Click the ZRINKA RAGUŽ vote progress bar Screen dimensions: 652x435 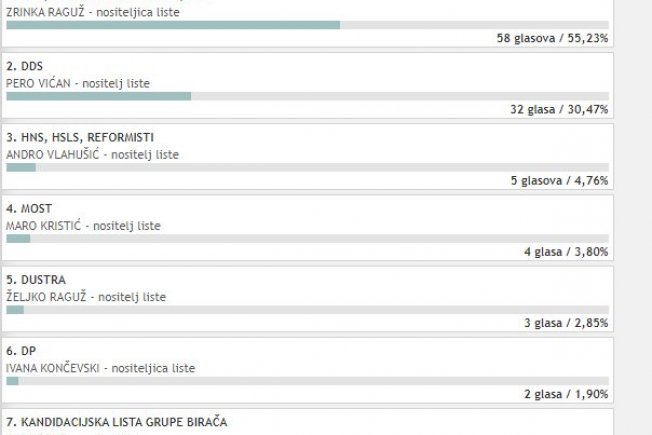click(307, 25)
